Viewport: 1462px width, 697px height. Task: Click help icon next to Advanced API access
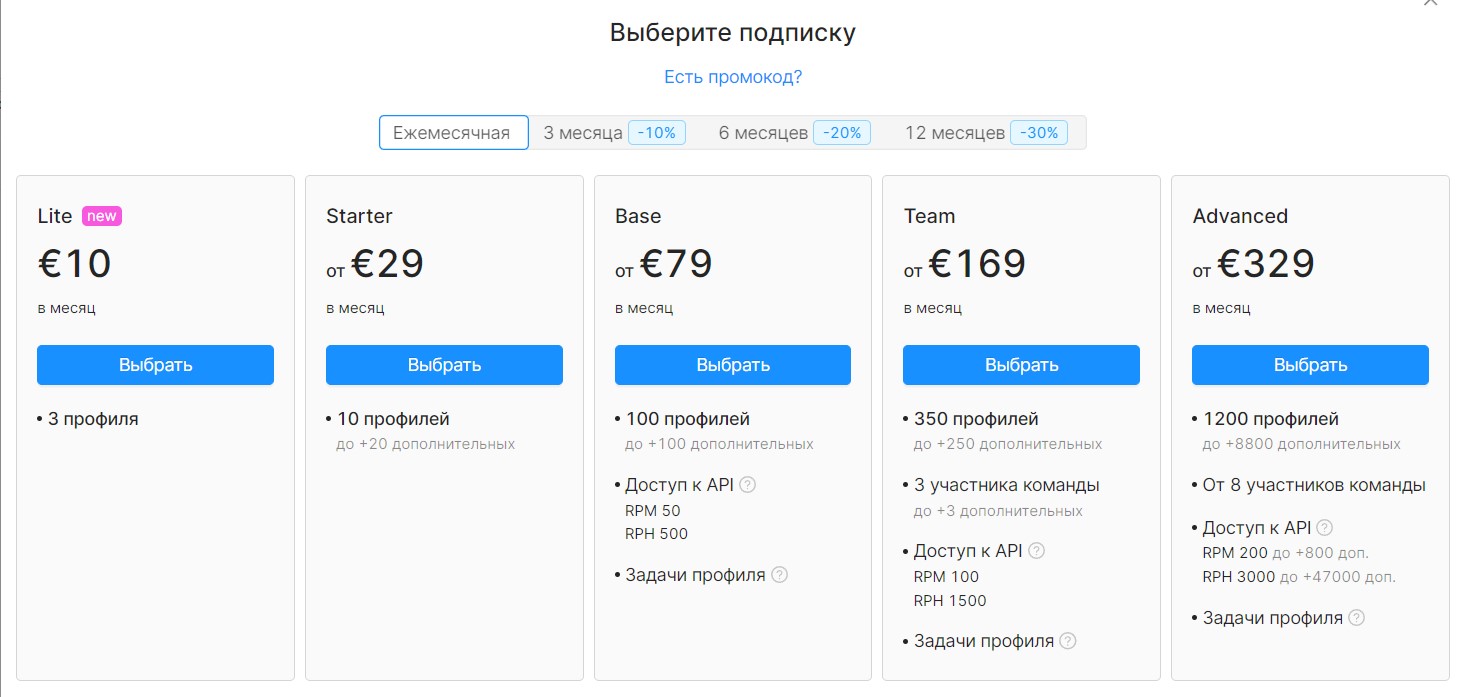[x=1325, y=528]
